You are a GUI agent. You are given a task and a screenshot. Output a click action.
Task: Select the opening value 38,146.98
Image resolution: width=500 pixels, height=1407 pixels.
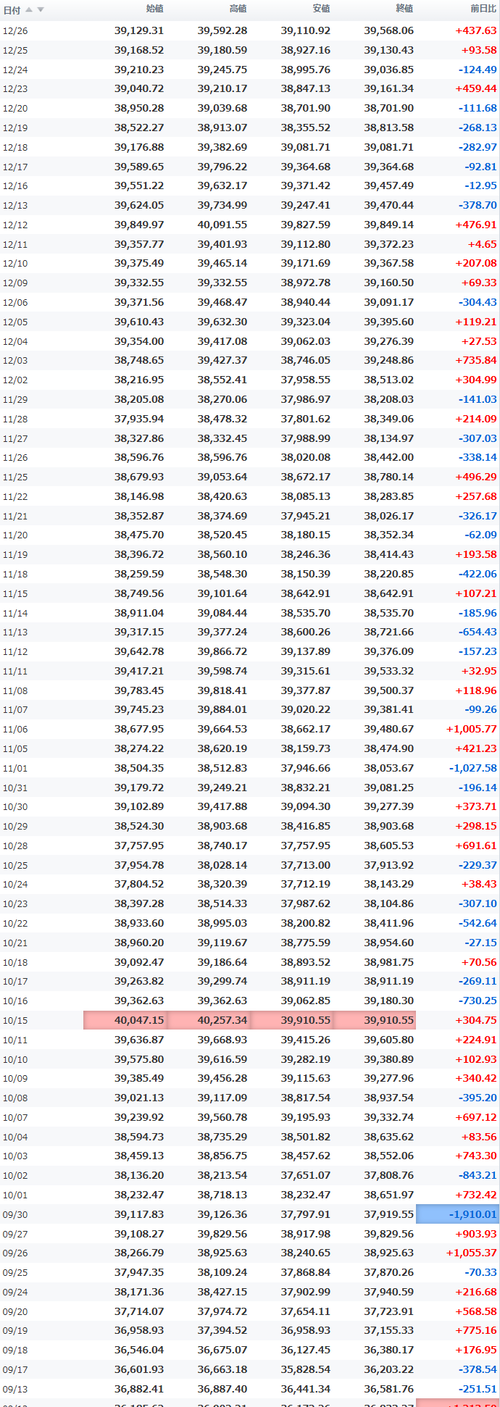[x=139, y=496]
